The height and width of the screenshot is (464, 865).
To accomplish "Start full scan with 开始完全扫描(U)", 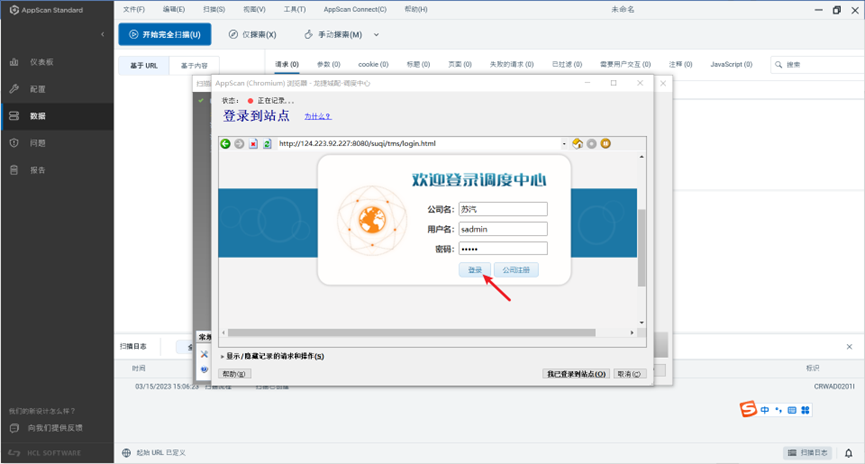I will tap(165, 34).
